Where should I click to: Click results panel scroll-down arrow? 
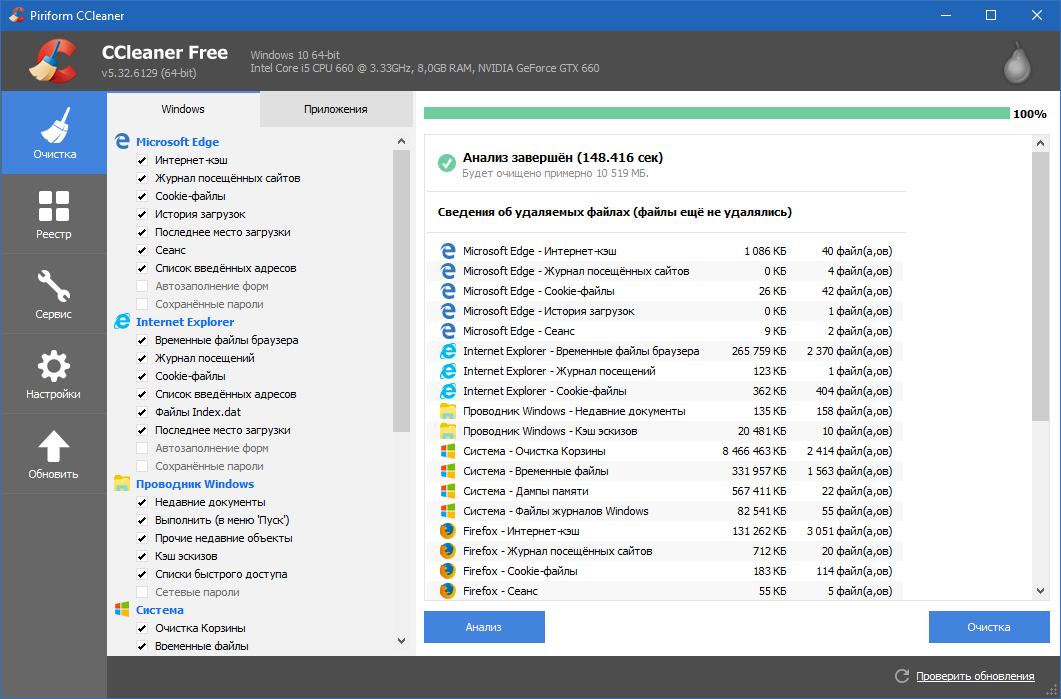click(x=1041, y=591)
